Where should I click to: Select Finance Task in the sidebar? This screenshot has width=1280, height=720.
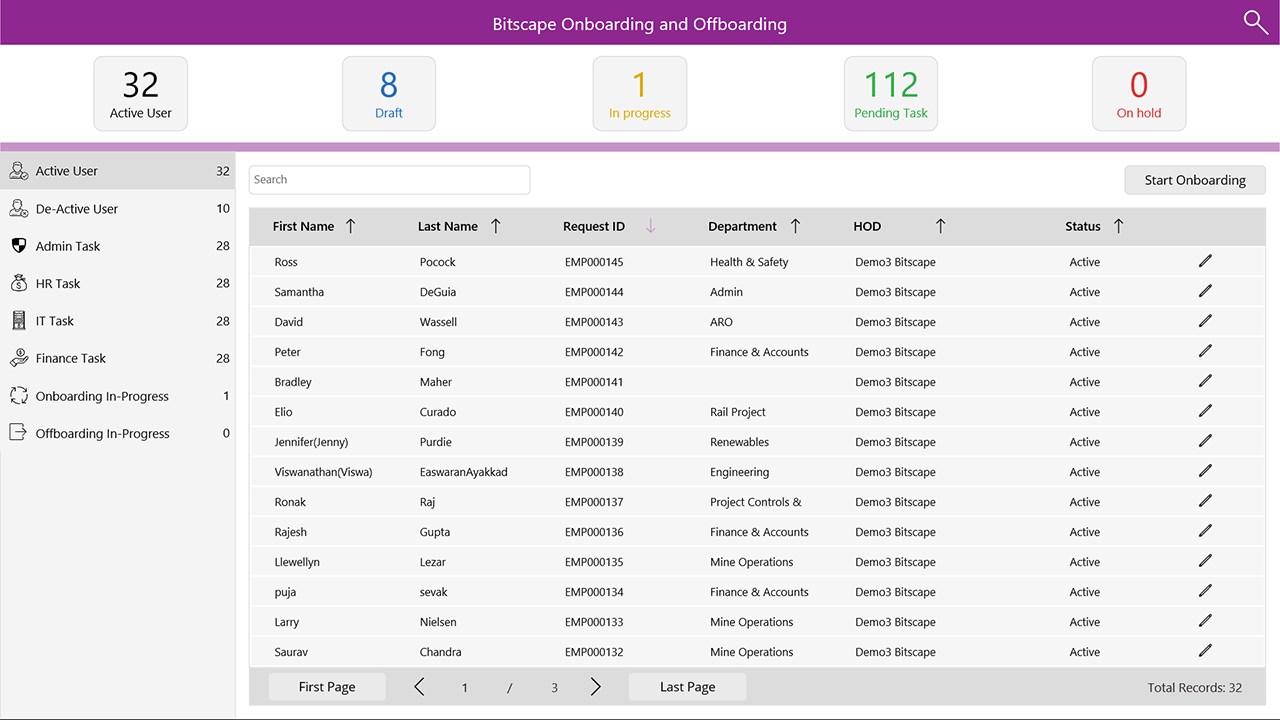point(118,358)
